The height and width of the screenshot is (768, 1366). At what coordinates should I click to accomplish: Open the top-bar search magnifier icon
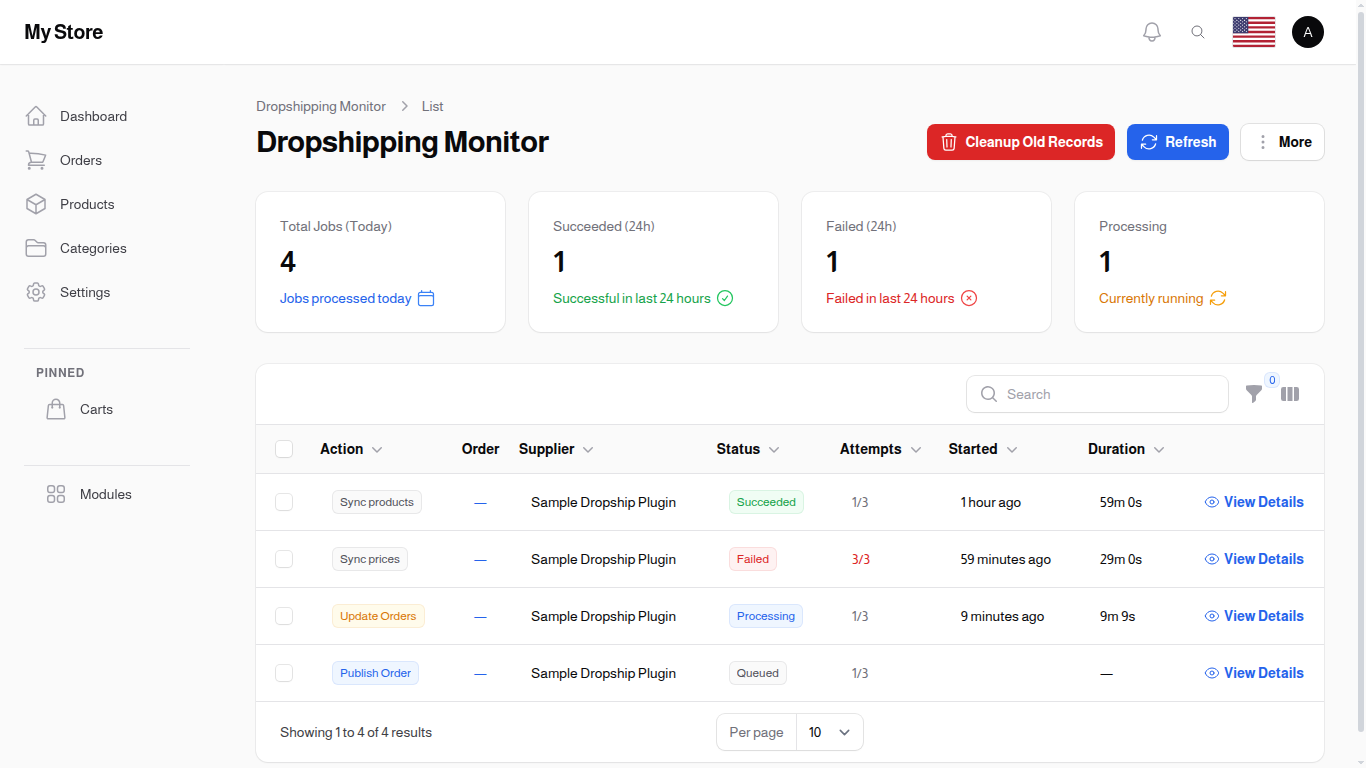[1198, 31]
